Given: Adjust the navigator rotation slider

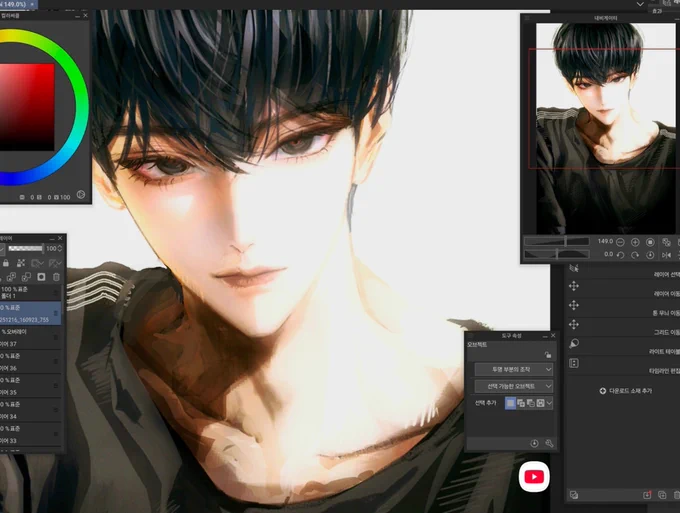Looking at the screenshot, I should pyautogui.click(x=557, y=254).
